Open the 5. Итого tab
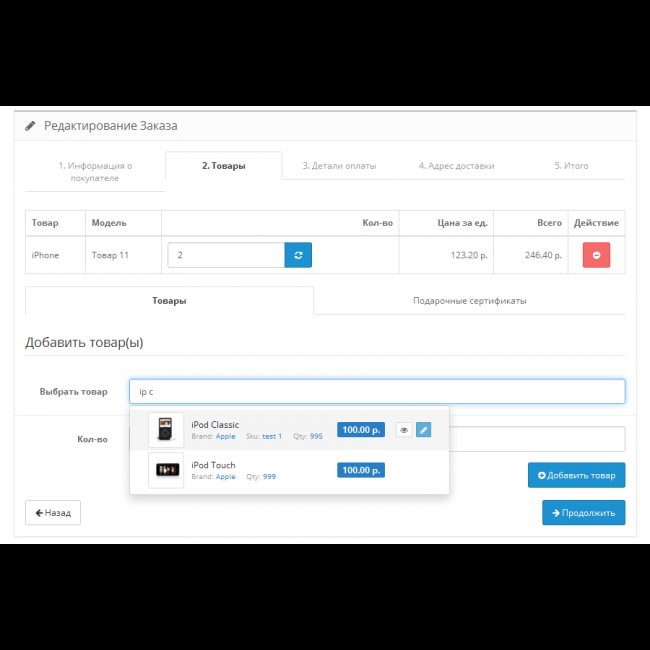Image resolution: width=650 pixels, height=650 pixels. 571,166
